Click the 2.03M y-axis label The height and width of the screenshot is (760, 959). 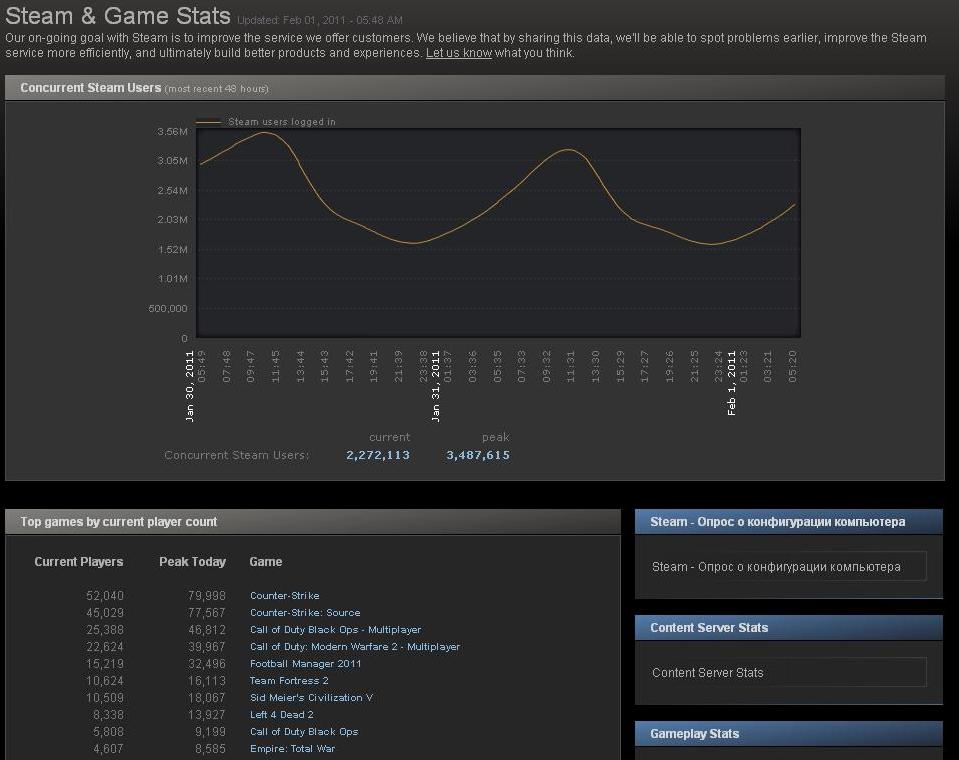coord(172,220)
